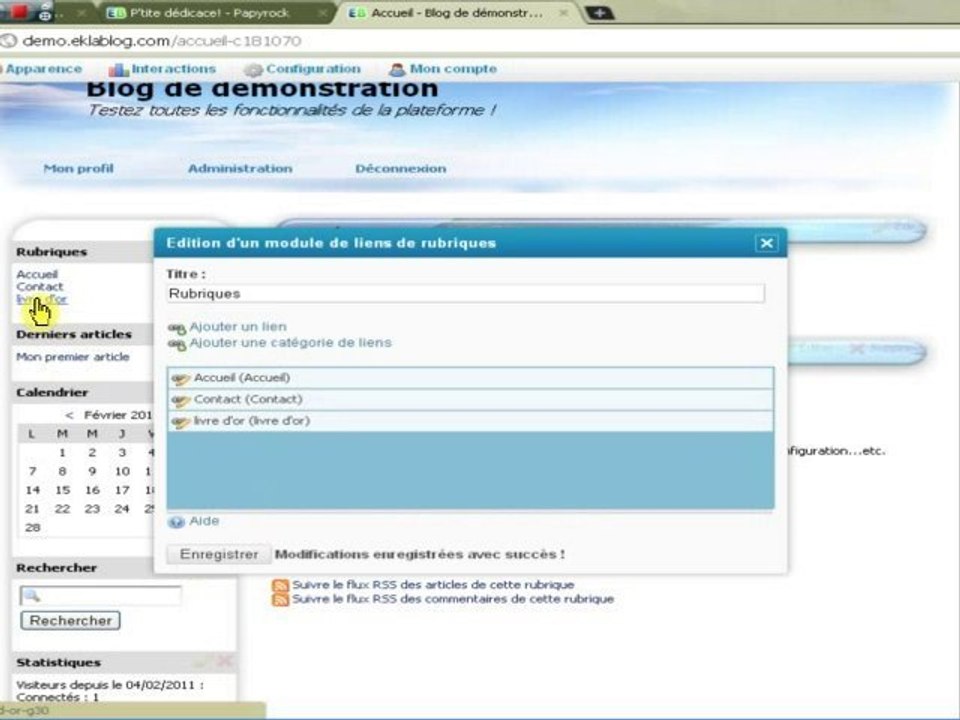Open the Interactions menu
This screenshot has height=720, width=960.
[173, 69]
